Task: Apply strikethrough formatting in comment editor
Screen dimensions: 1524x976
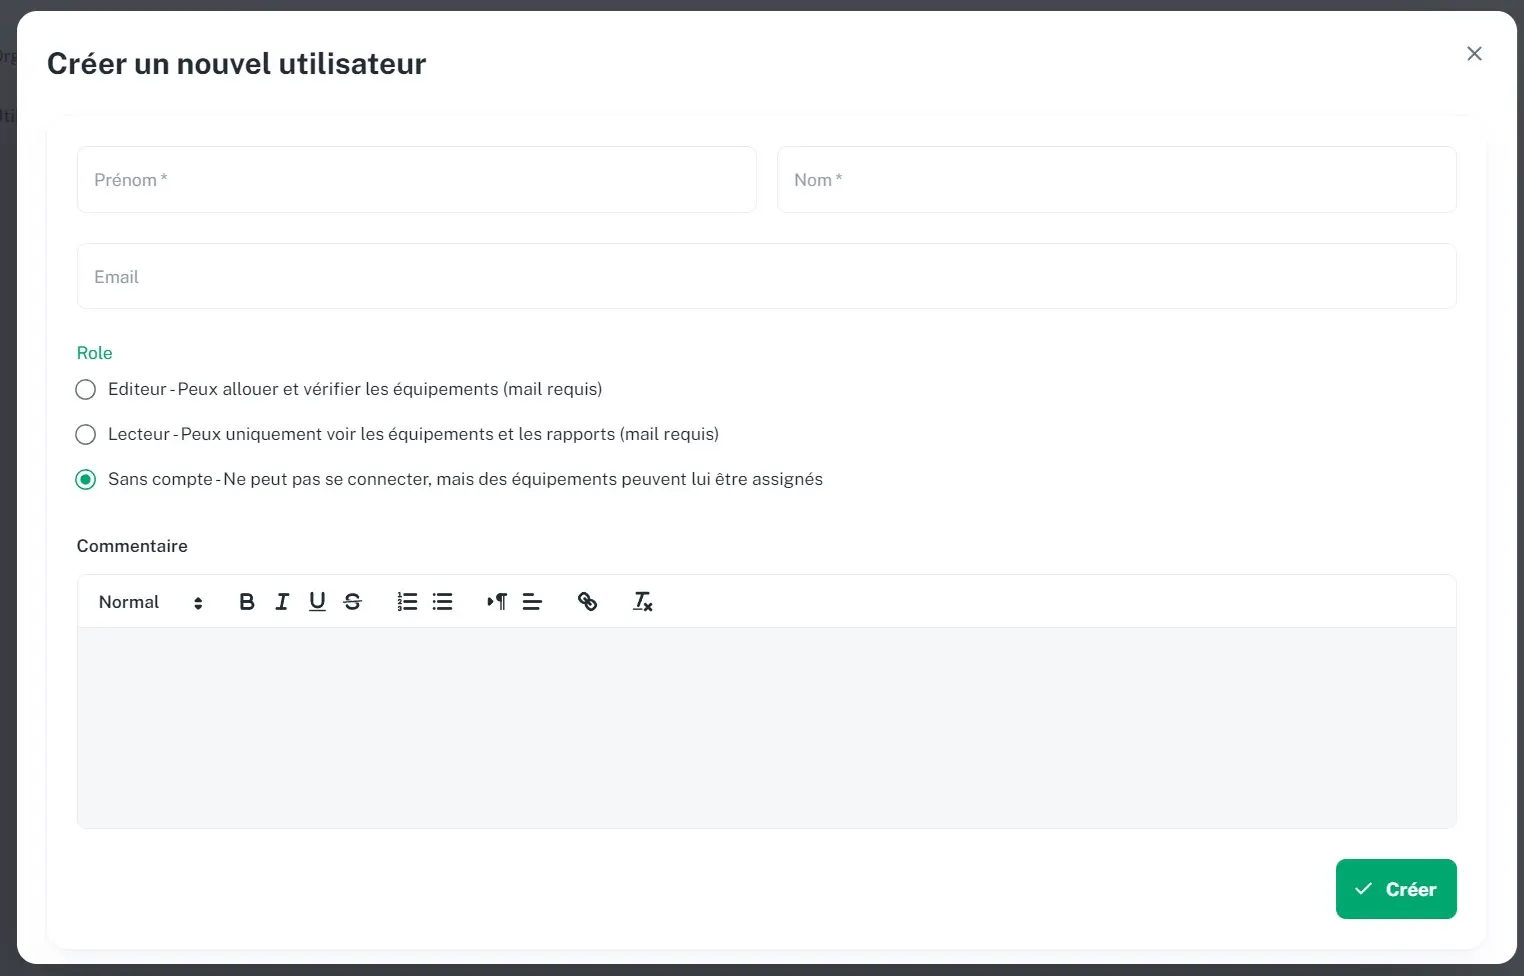Action: pyautogui.click(x=352, y=602)
